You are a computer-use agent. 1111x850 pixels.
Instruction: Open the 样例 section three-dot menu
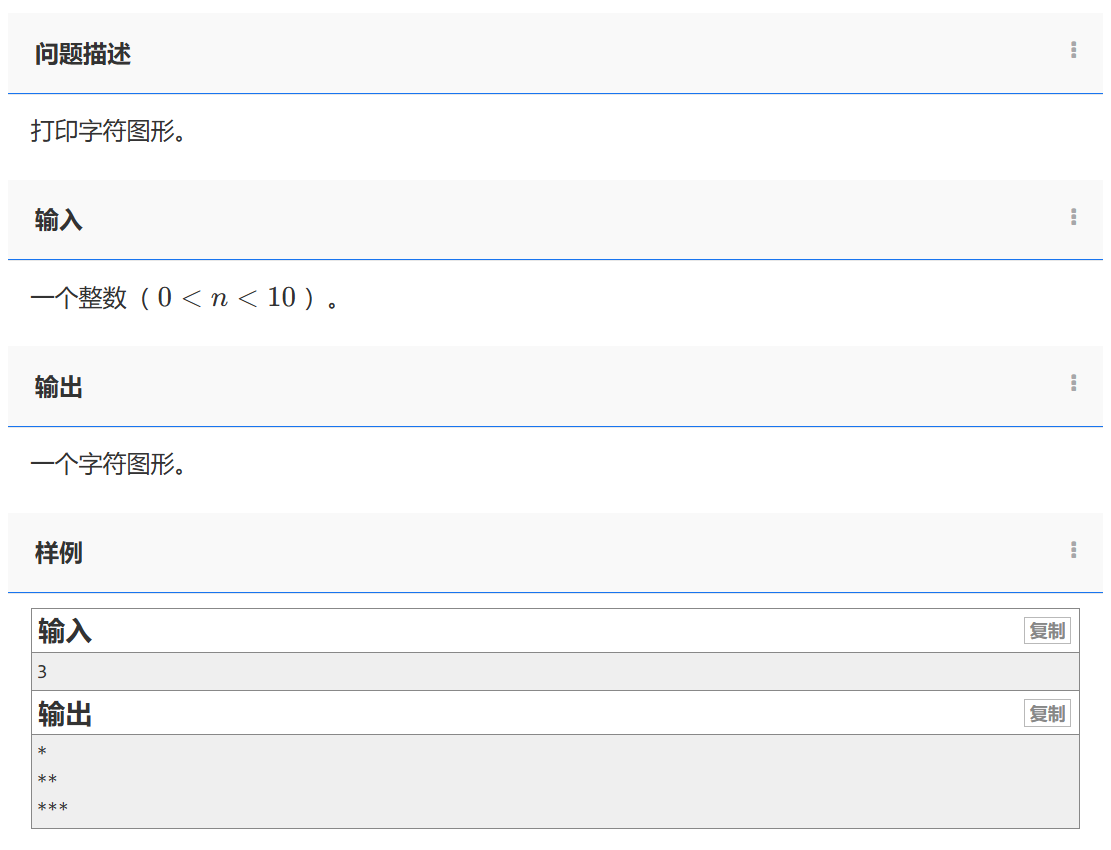coord(1073,549)
